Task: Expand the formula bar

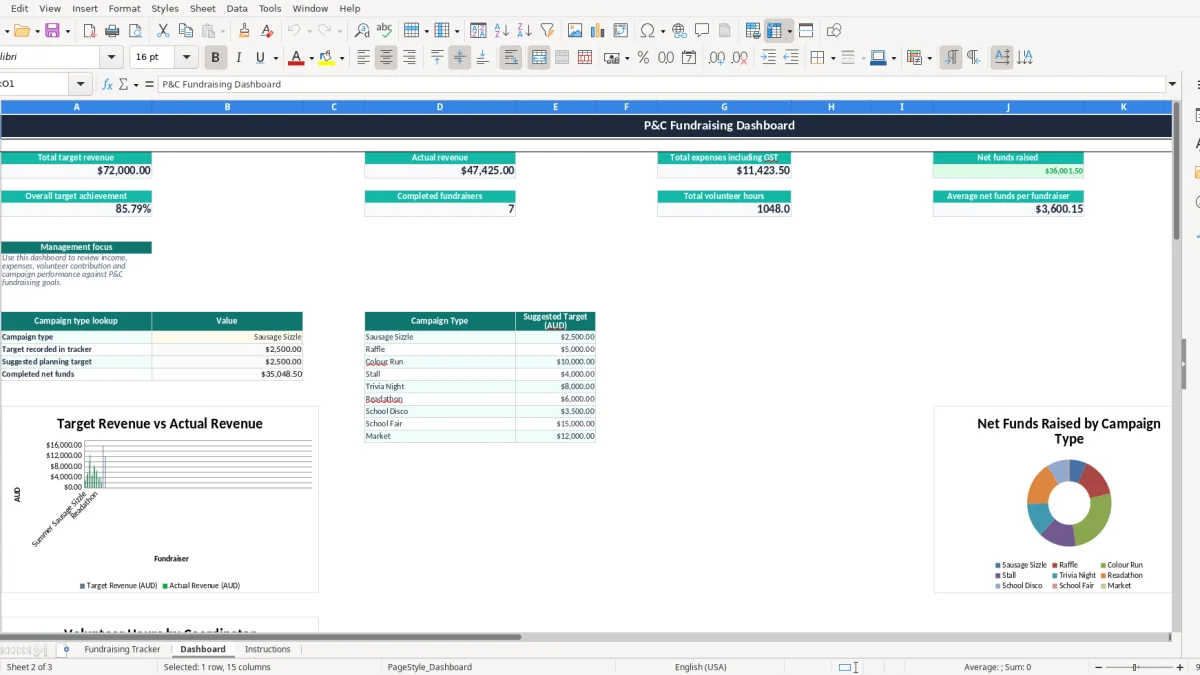Action: [x=1172, y=84]
